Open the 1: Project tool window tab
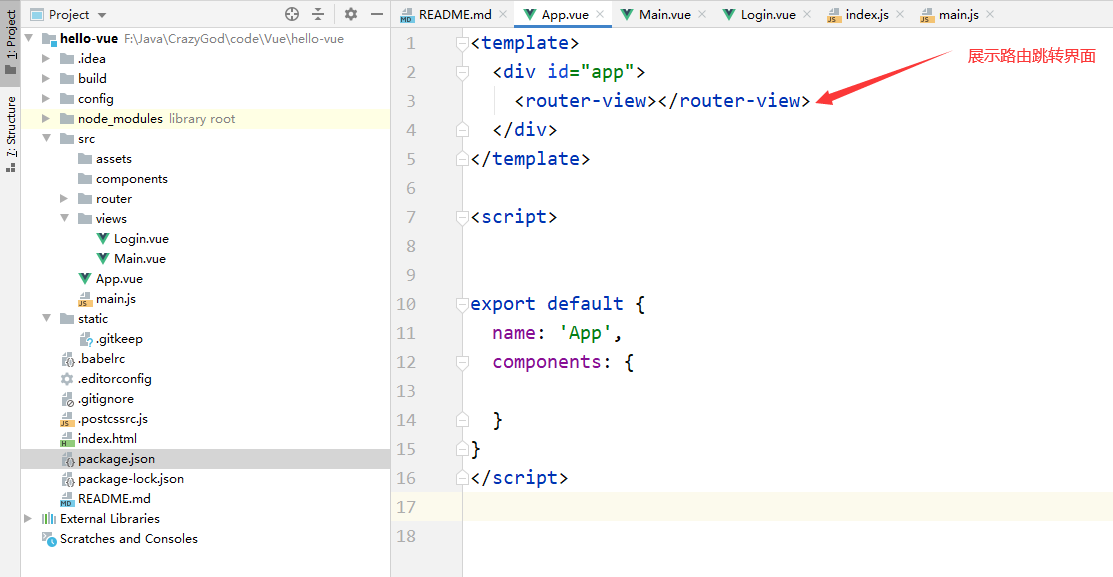Viewport: 1113px width, 577px height. click(11, 41)
